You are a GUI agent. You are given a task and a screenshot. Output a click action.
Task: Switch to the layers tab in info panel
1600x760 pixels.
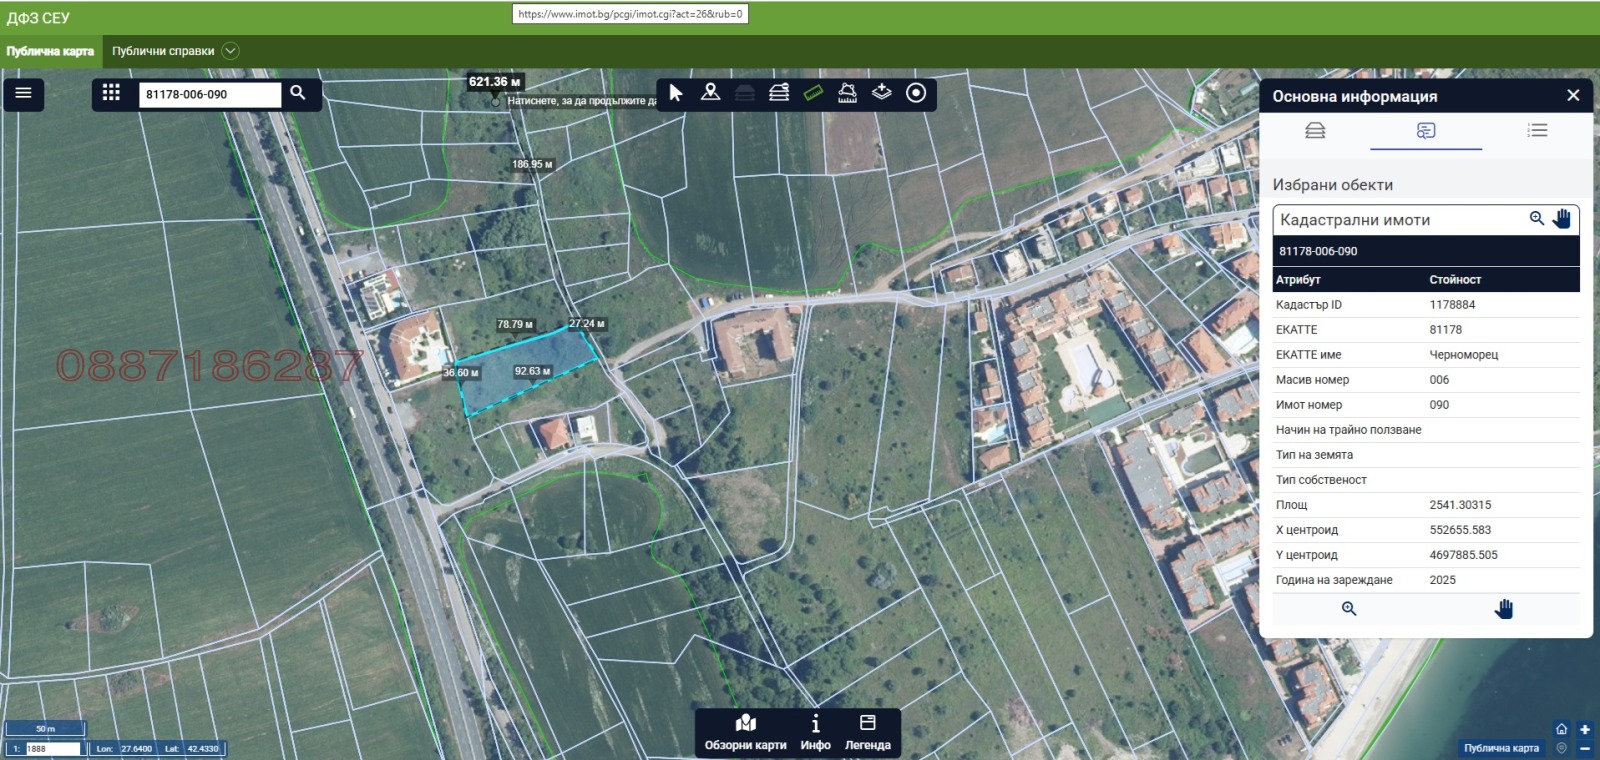pos(1315,131)
